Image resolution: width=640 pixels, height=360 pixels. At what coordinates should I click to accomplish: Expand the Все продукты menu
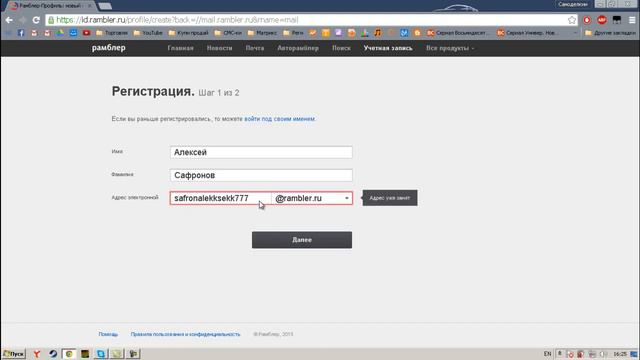pyautogui.click(x=450, y=48)
